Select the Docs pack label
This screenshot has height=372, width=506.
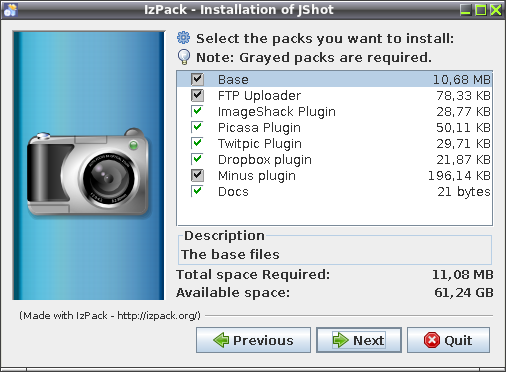[233, 192]
